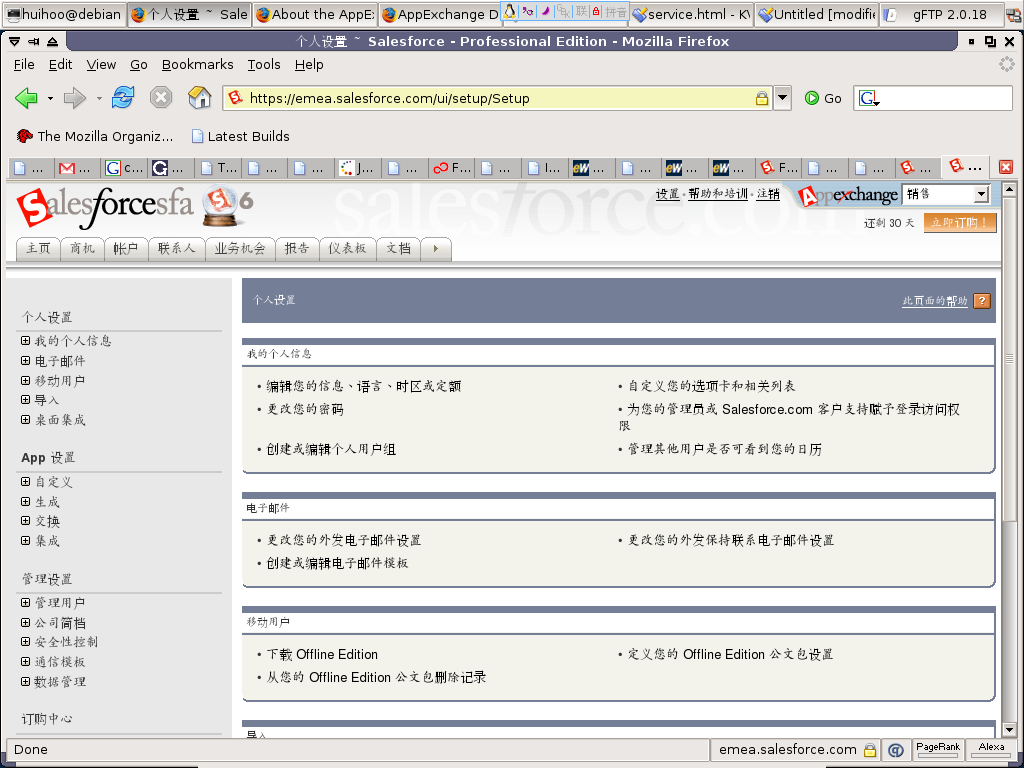
Task: Open the Back button history dropdown
Action: pos(50,99)
